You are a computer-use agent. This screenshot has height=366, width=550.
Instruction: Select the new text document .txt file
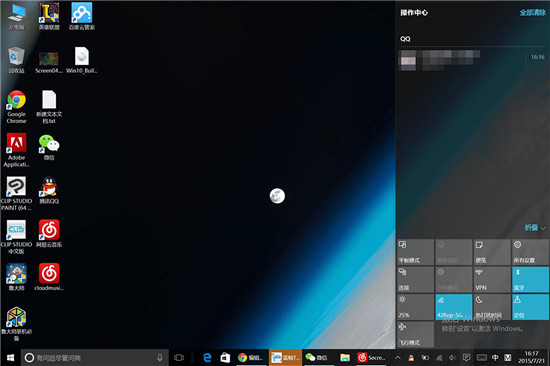pos(49,107)
